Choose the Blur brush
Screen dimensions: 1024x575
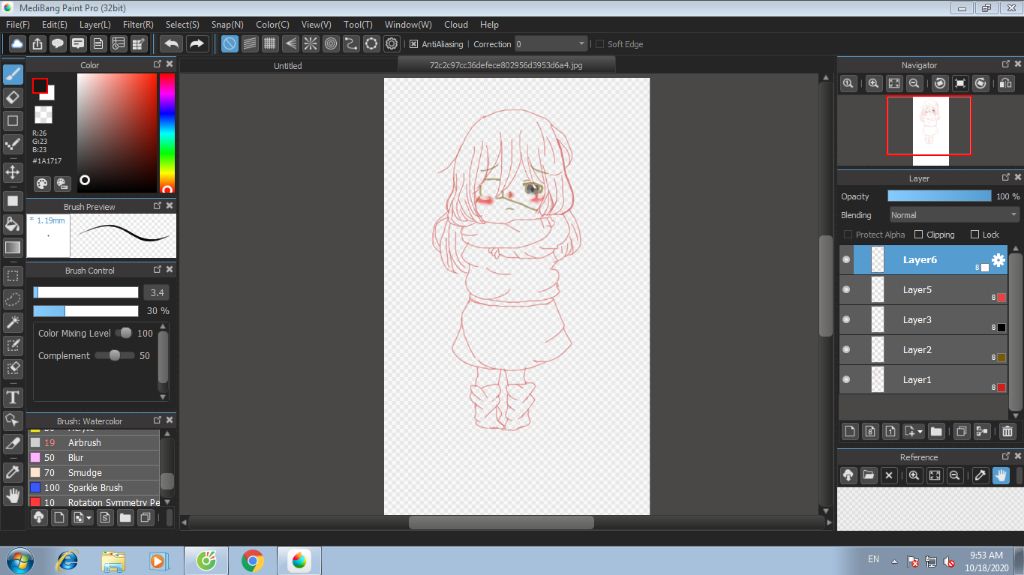94,457
